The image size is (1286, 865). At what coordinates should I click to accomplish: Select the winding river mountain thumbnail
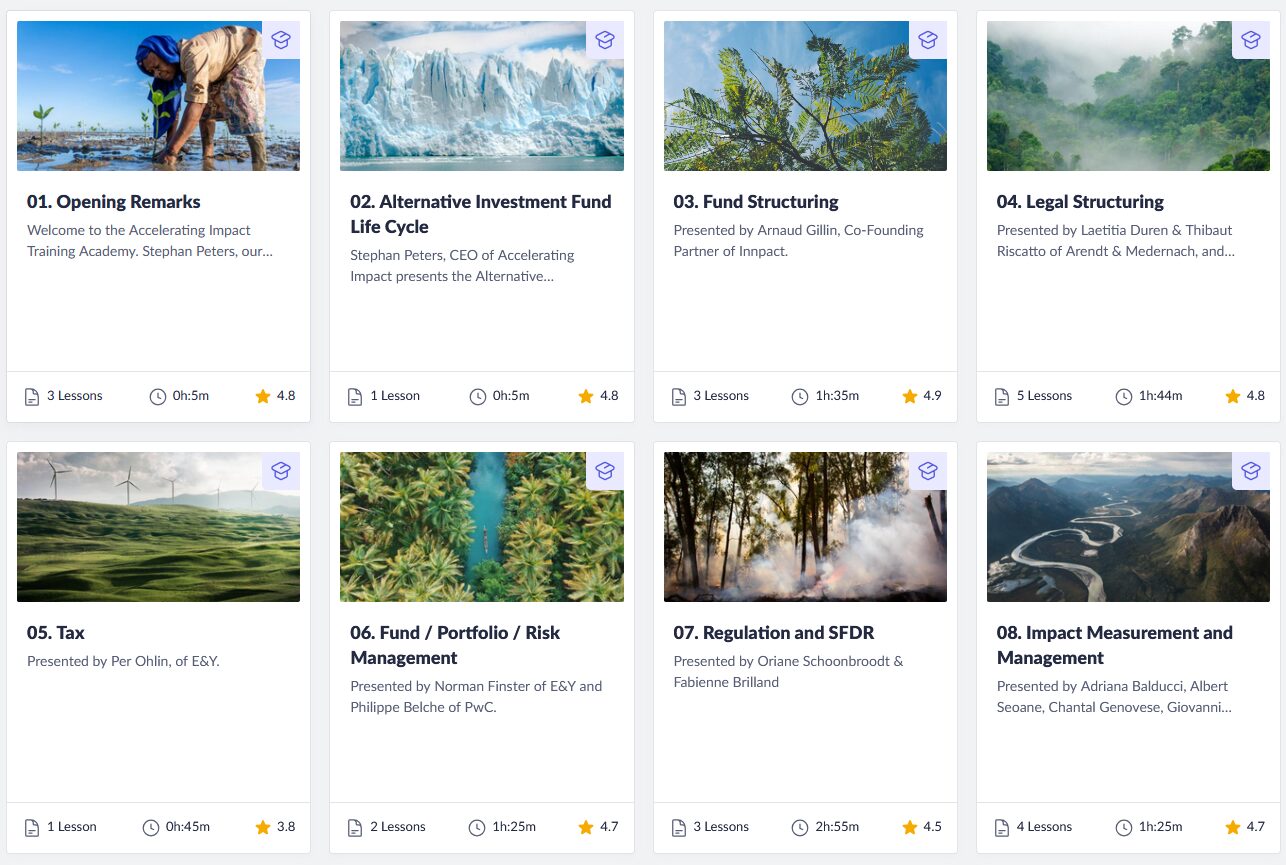point(1128,527)
